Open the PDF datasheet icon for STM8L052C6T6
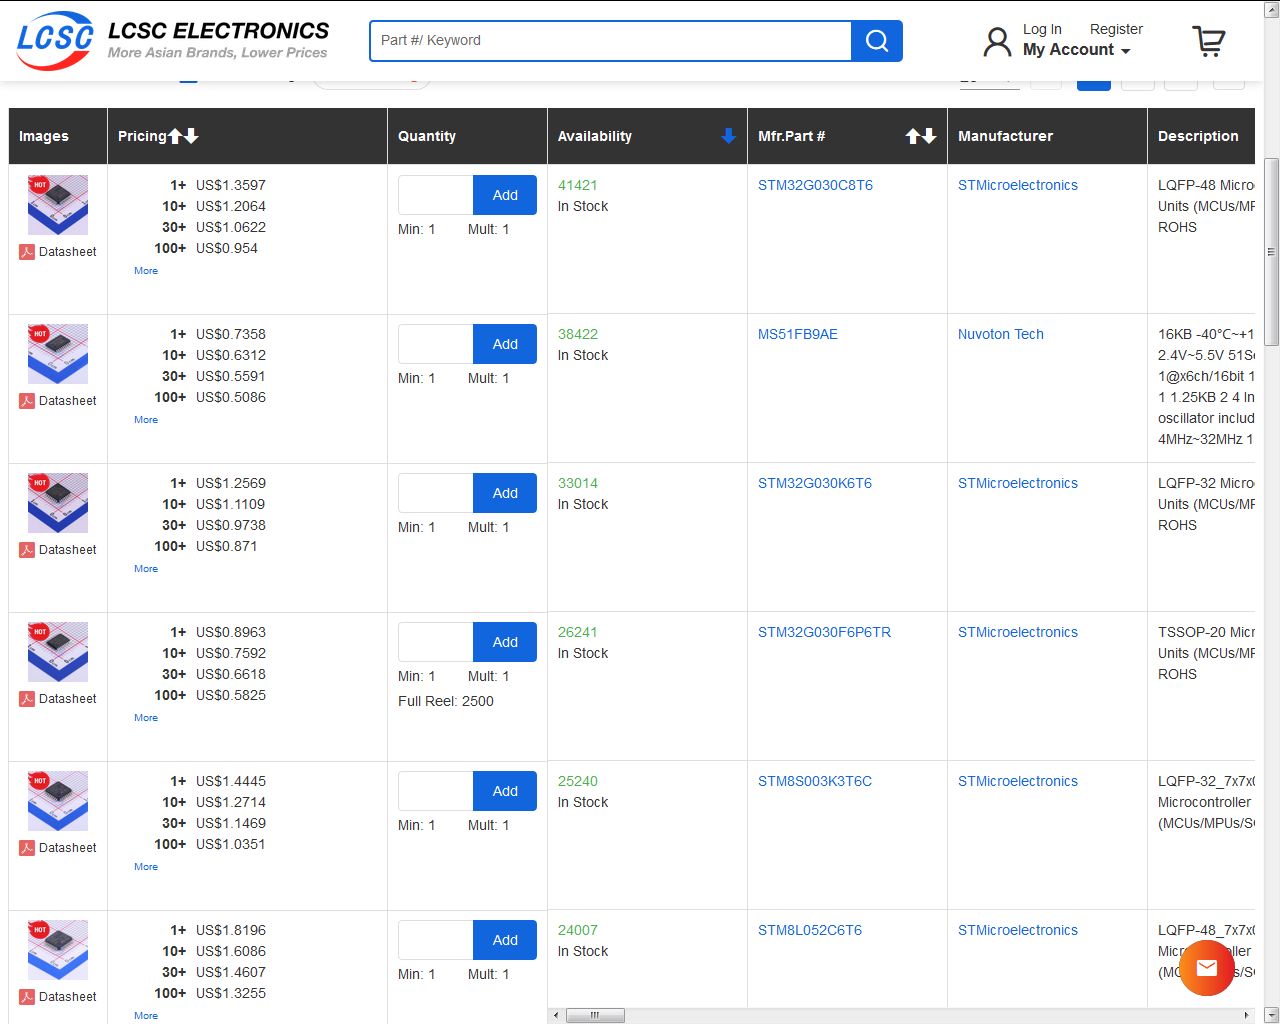 [27, 997]
